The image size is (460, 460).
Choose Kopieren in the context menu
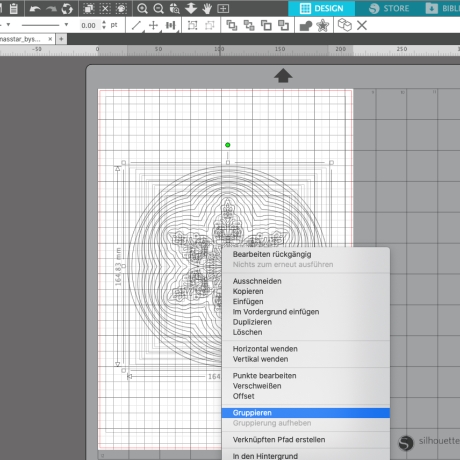248,291
